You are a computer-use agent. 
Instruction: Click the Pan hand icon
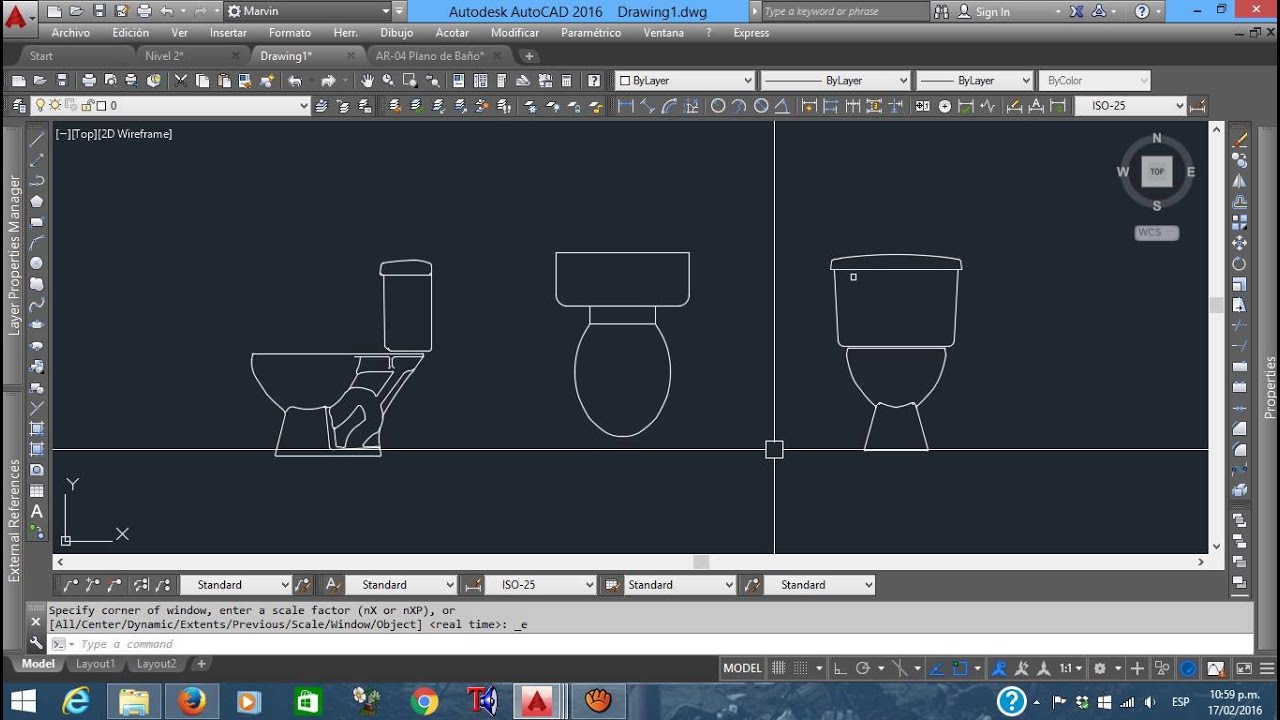pyautogui.click(x=367, y=81)
